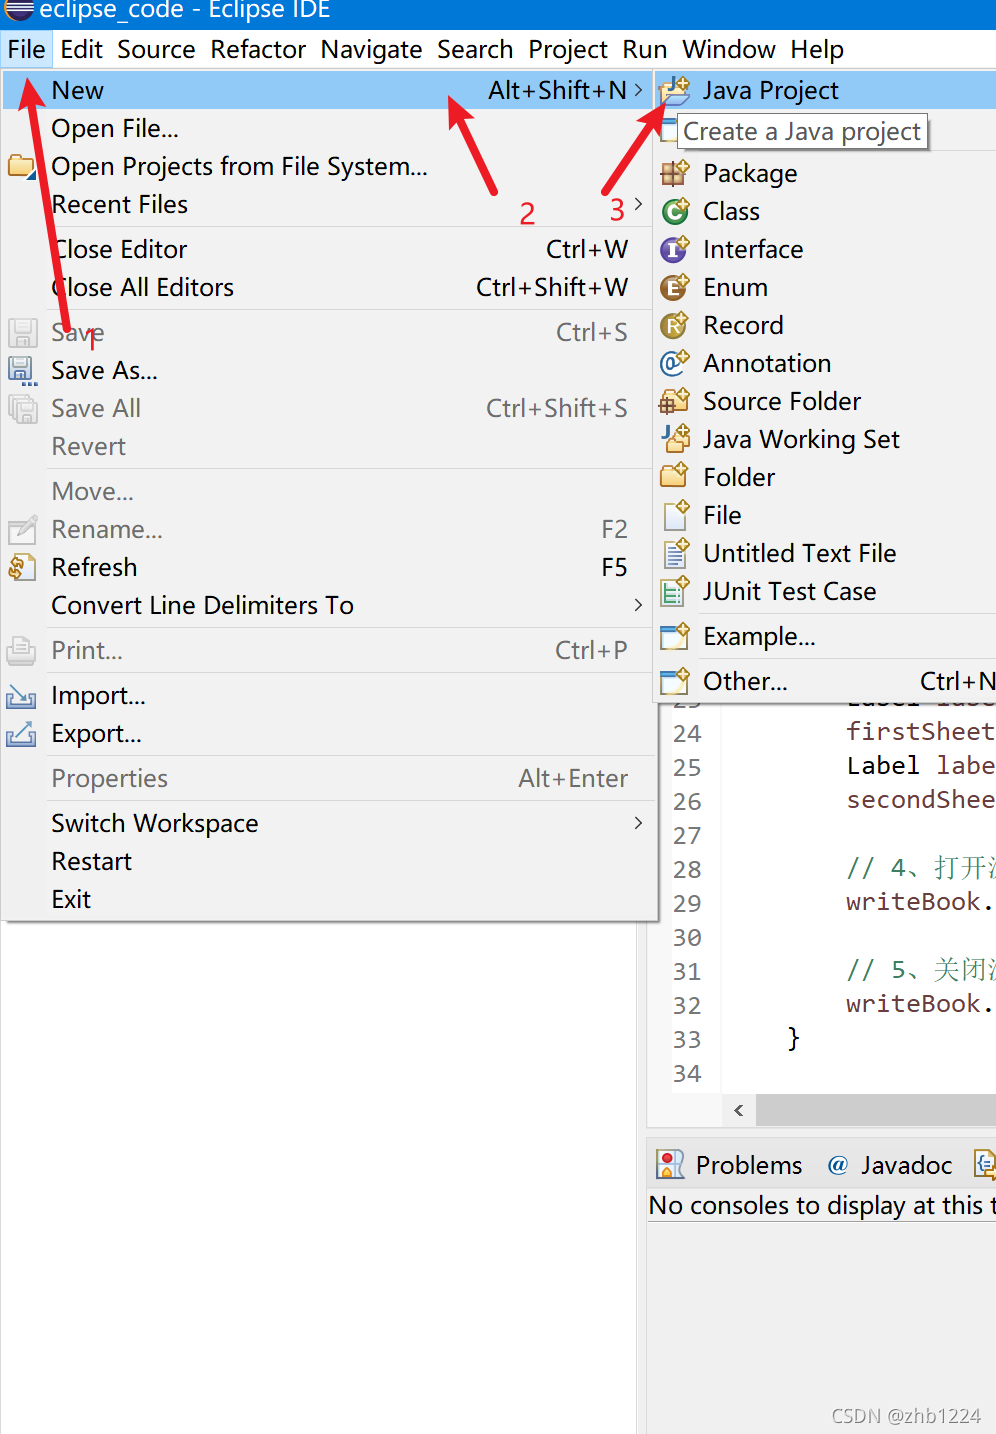996x1434 pixels.
Task: Open the Help menu
Action: tap(817, 49)
